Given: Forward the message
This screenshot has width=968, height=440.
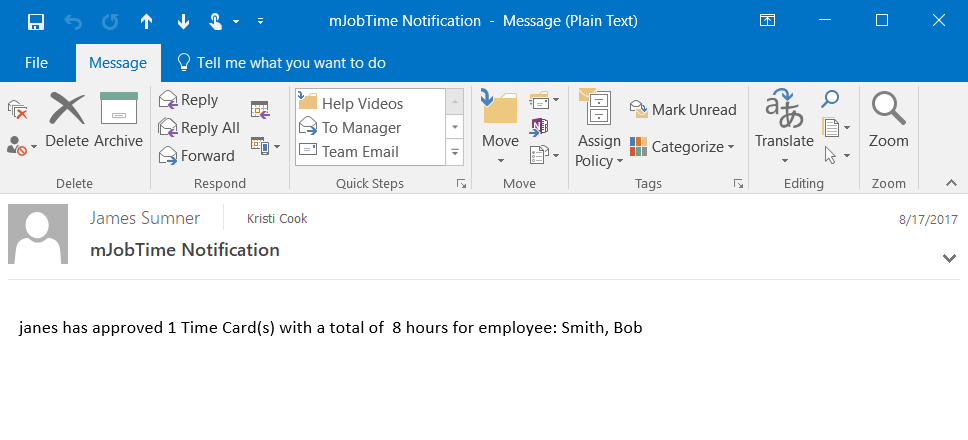Looking at the screenshot, I should coord(197,156).
